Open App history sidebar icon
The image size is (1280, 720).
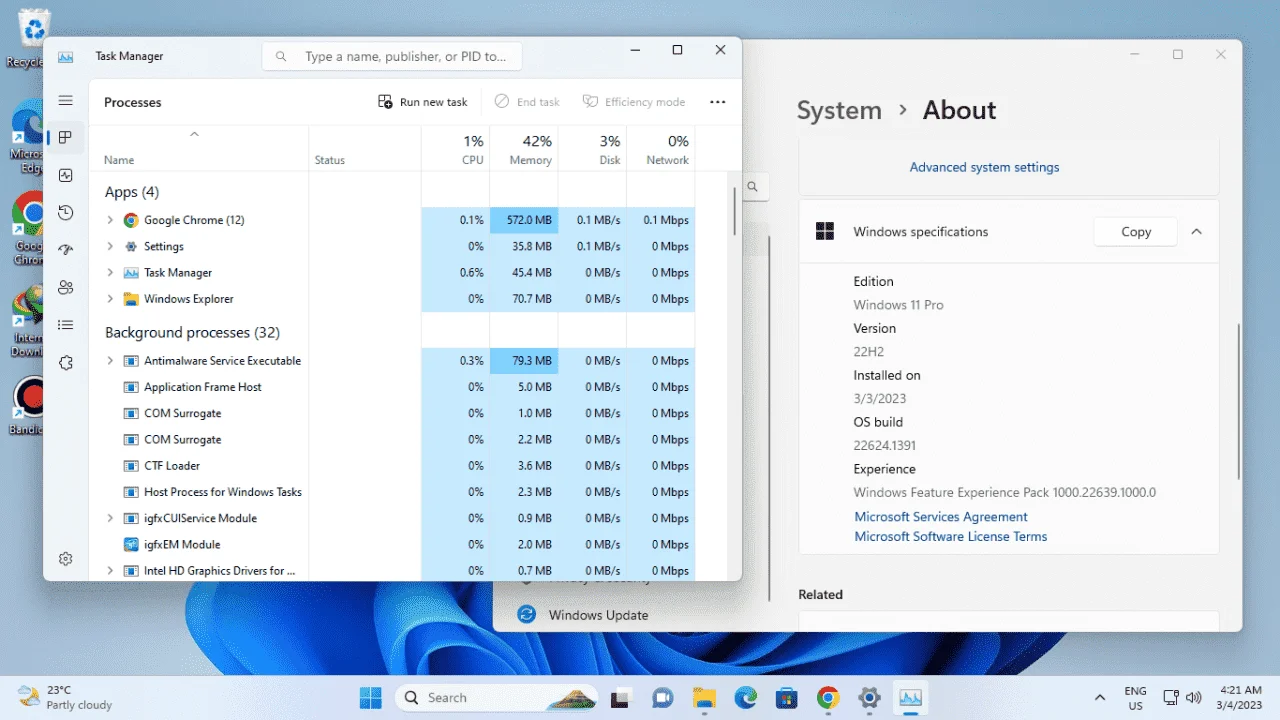coord(66,213)
